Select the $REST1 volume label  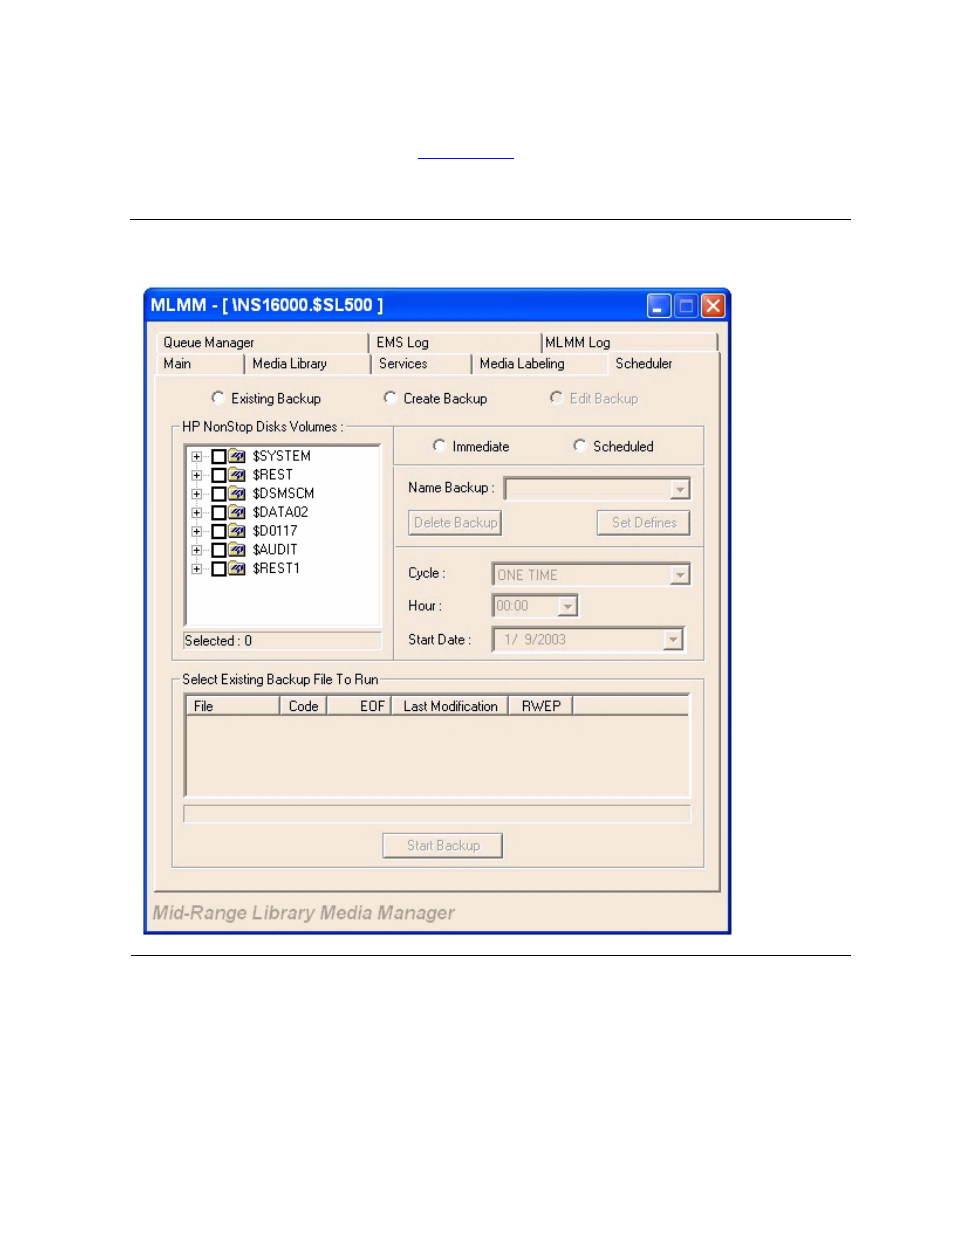pyautogui.click(x=277, y=569)
